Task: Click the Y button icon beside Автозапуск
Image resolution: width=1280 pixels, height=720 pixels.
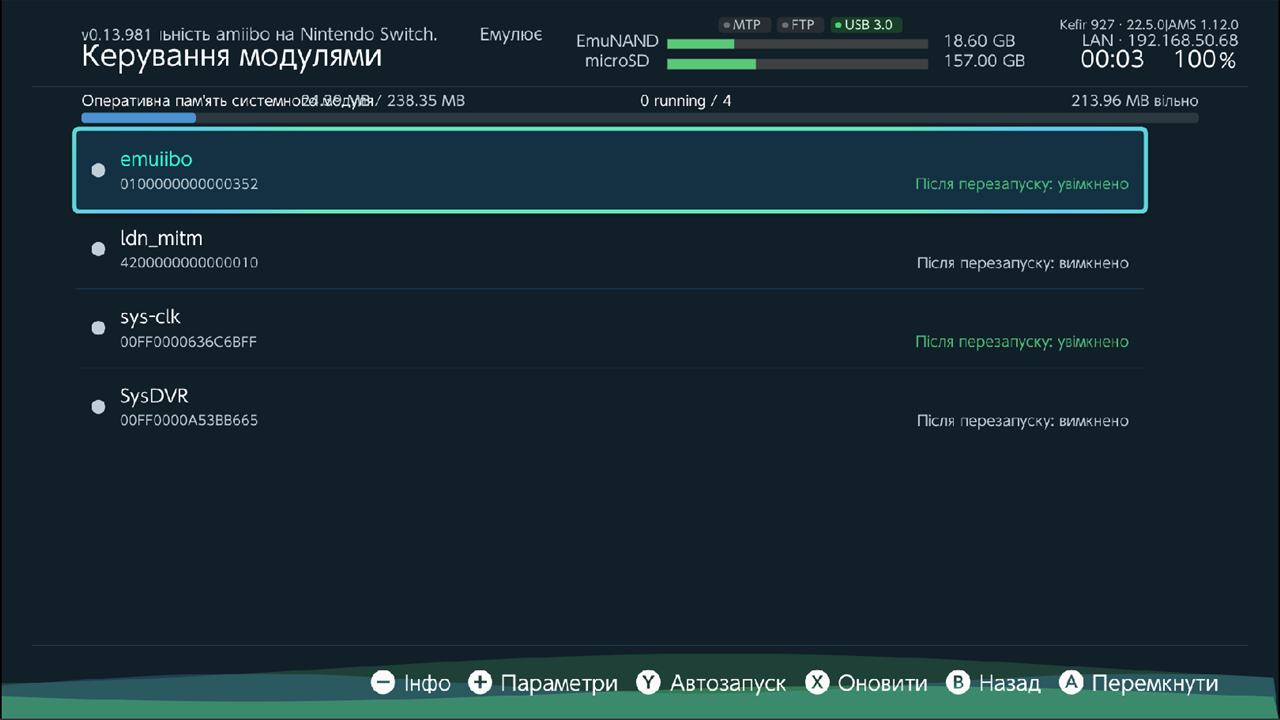Action: 649,683
